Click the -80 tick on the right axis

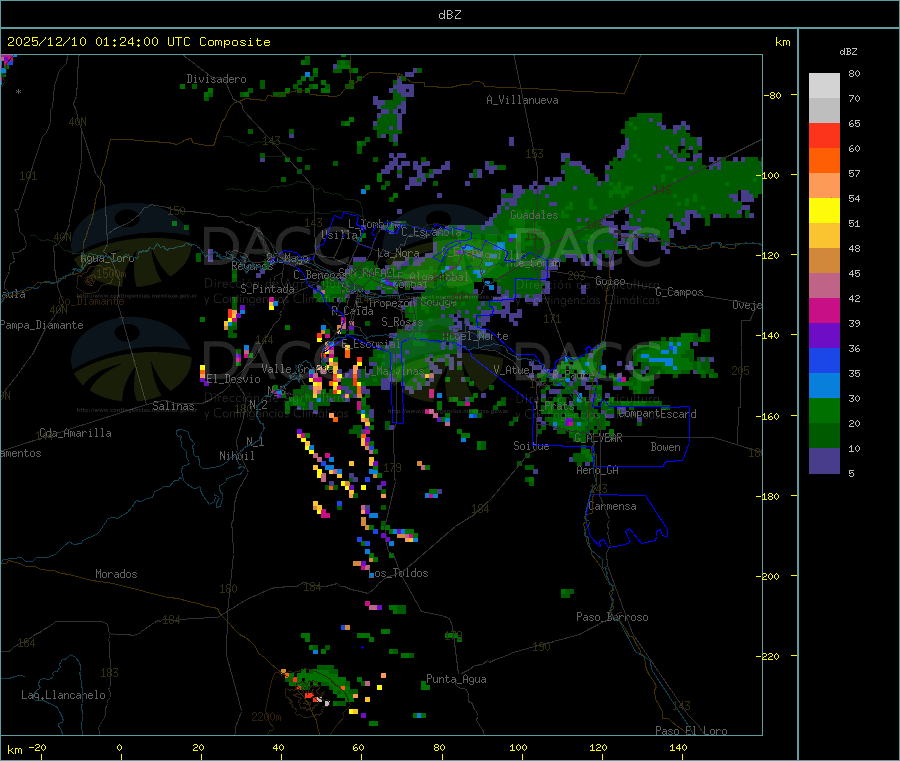point(773,95)
